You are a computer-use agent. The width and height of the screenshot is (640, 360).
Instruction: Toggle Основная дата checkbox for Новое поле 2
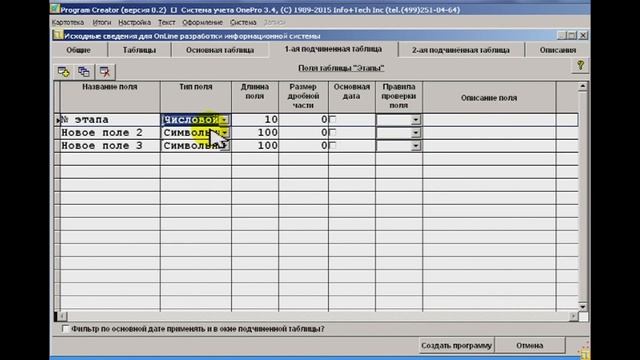[333, 132]
